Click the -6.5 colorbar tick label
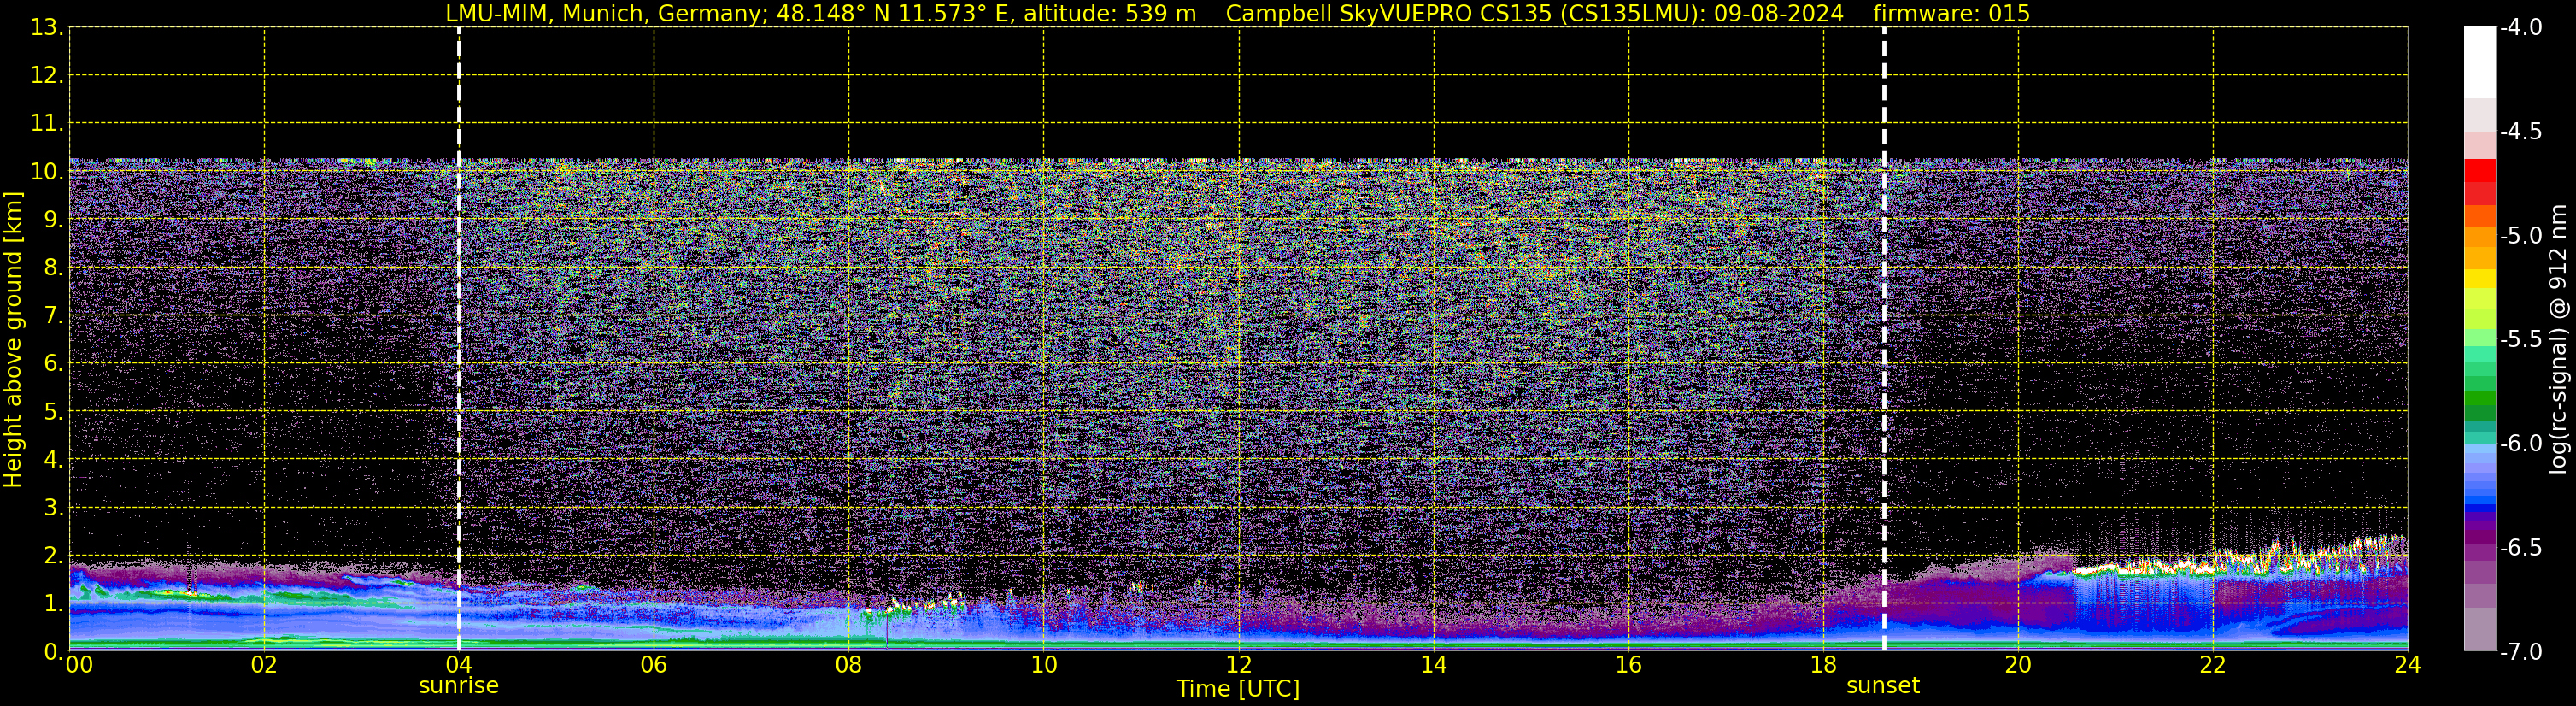 2521,547
